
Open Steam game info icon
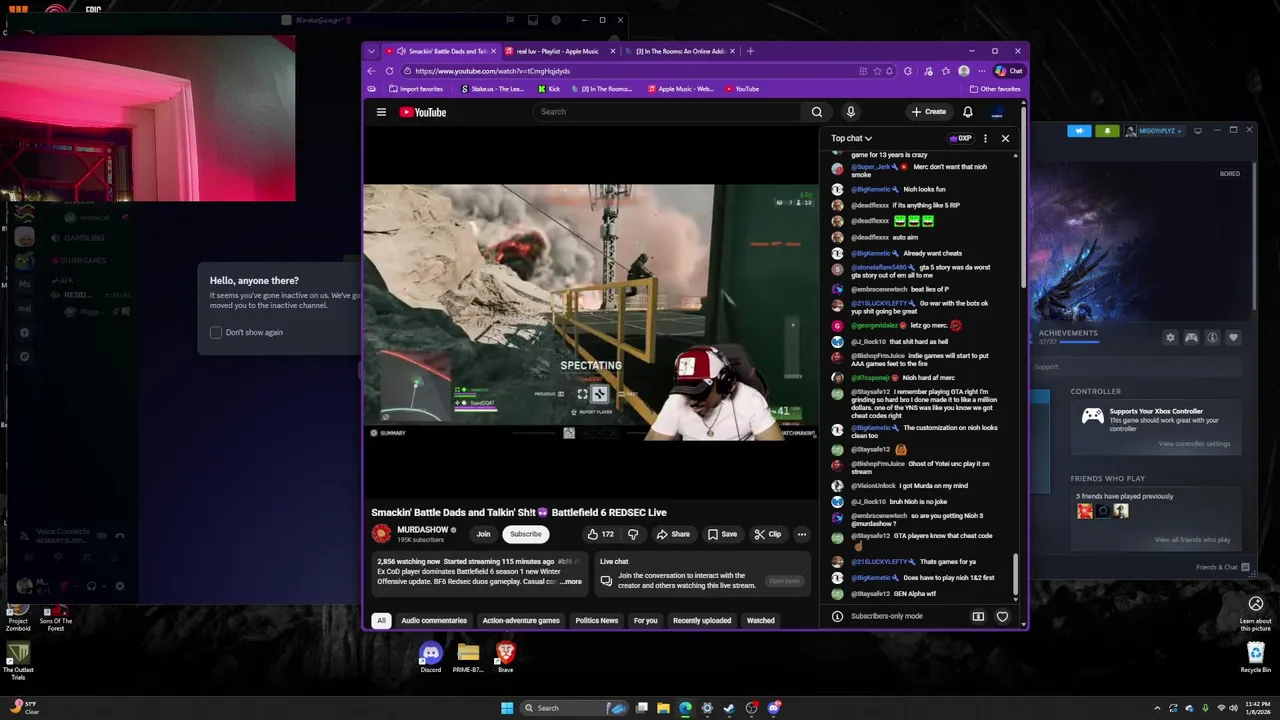[1212, 338]
